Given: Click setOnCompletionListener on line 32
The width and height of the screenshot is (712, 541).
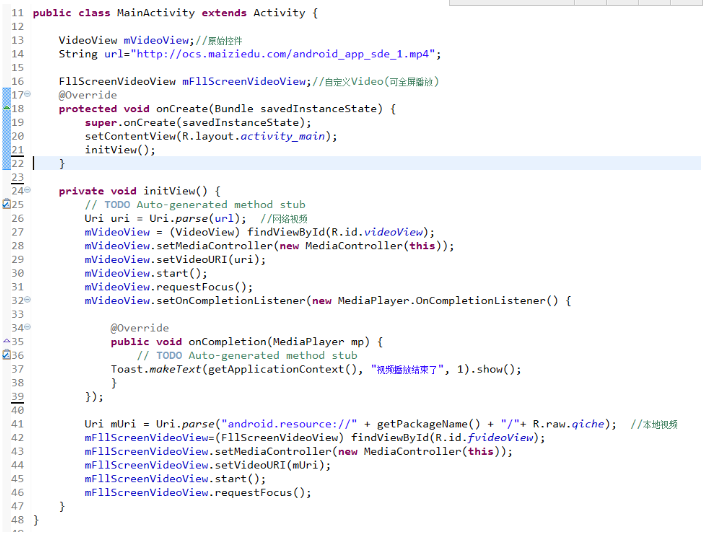Looking at the screenshot, I should 231,301.
